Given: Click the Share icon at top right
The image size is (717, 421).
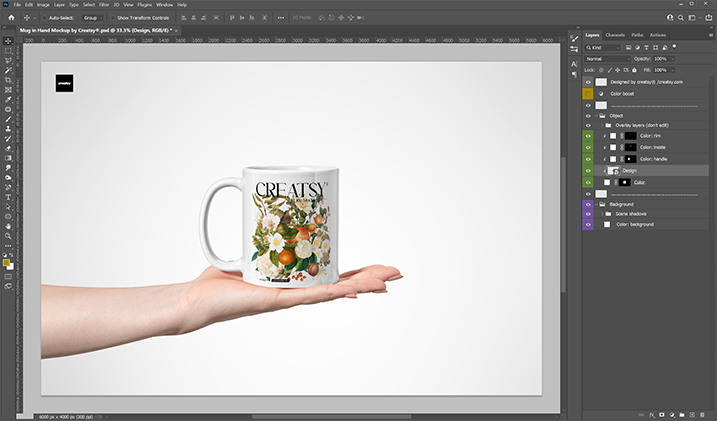Looking at the screenshot, I should point(709,18).
